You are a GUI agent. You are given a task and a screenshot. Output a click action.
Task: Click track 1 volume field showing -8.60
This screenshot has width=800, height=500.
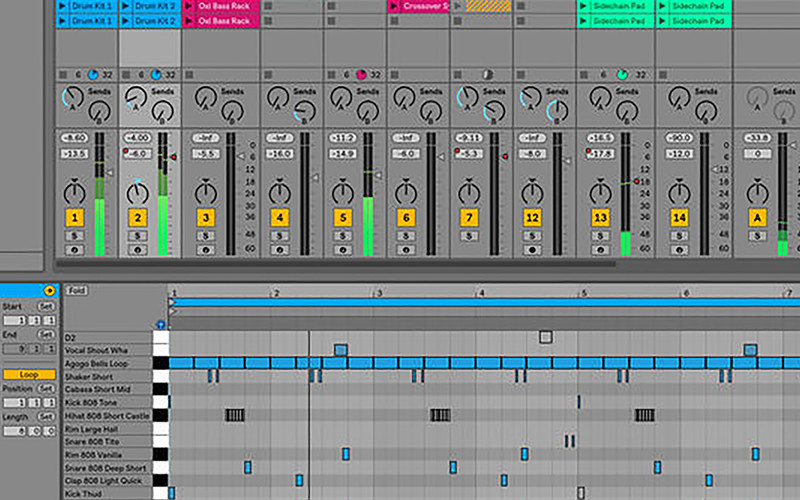pos(74,138)
